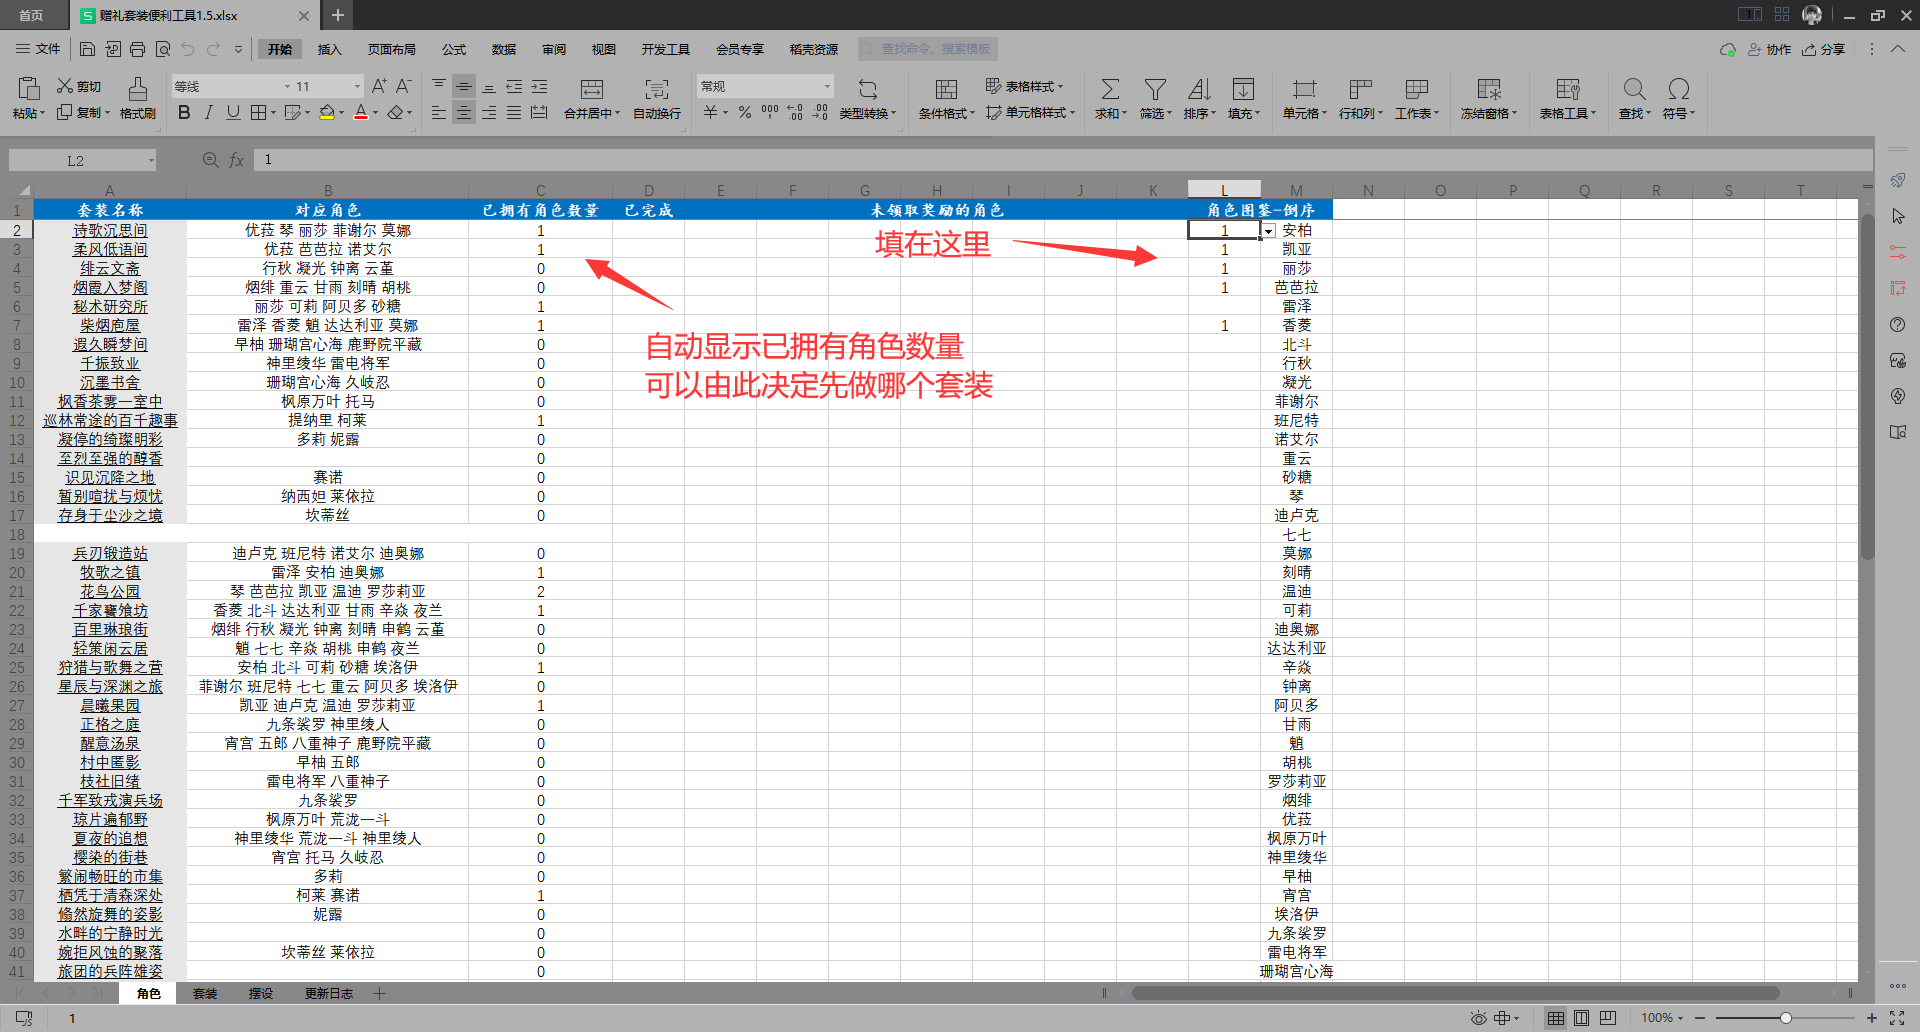Apply red font color A

[x=361, y=113]
